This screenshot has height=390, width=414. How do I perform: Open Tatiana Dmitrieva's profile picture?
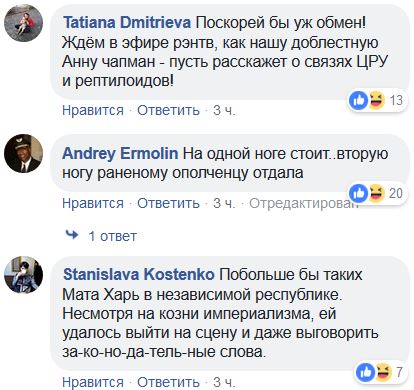[x=23, y=23]
